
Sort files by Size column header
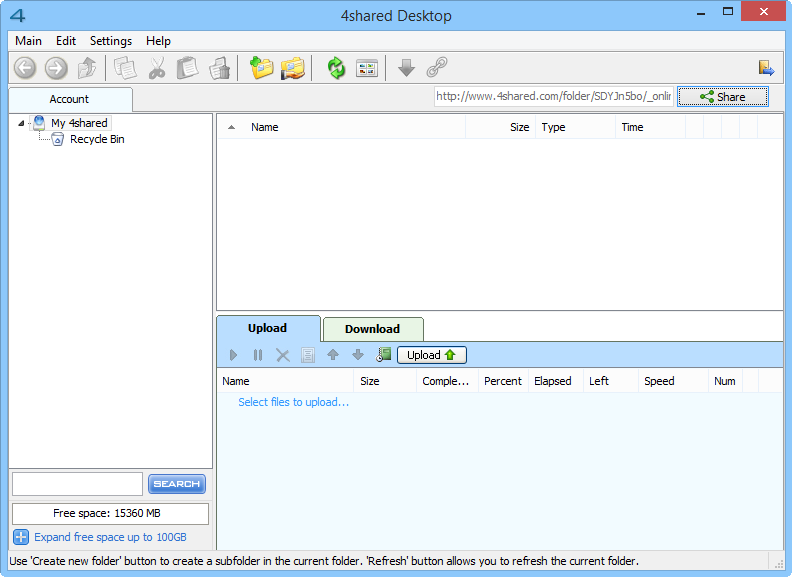coord(500,127)
